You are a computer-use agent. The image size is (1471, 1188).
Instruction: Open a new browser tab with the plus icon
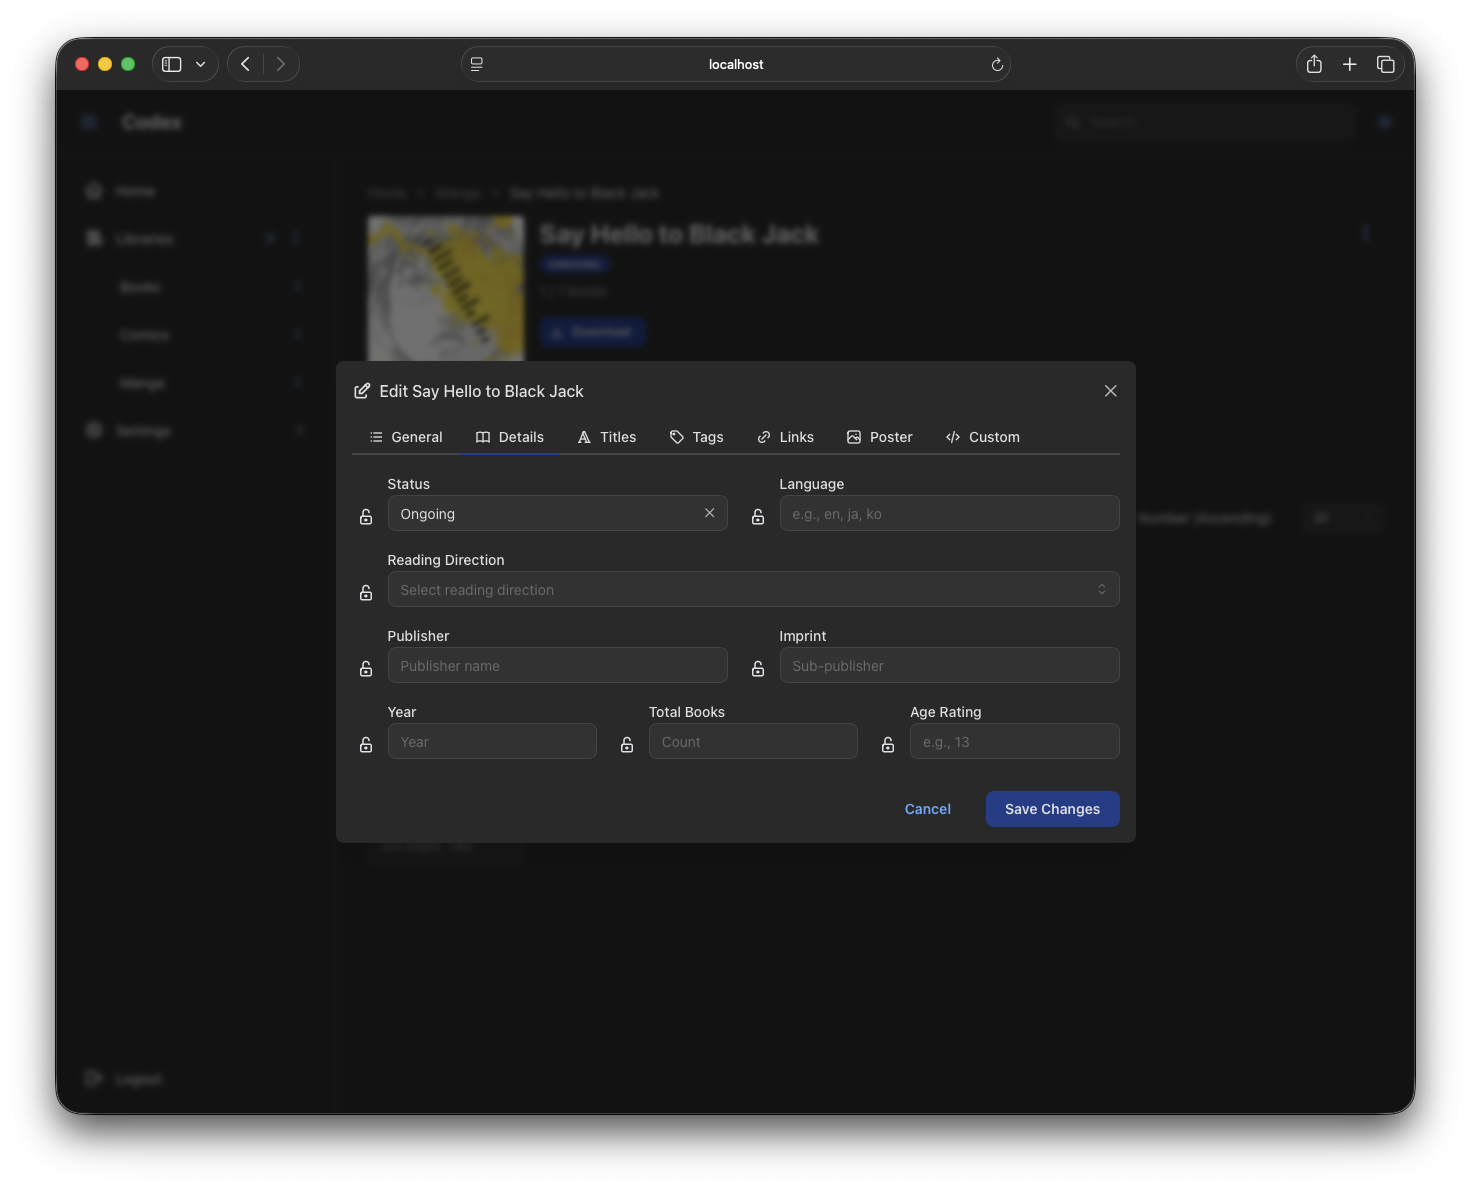pyautogui.click(x=1349, y=63)
